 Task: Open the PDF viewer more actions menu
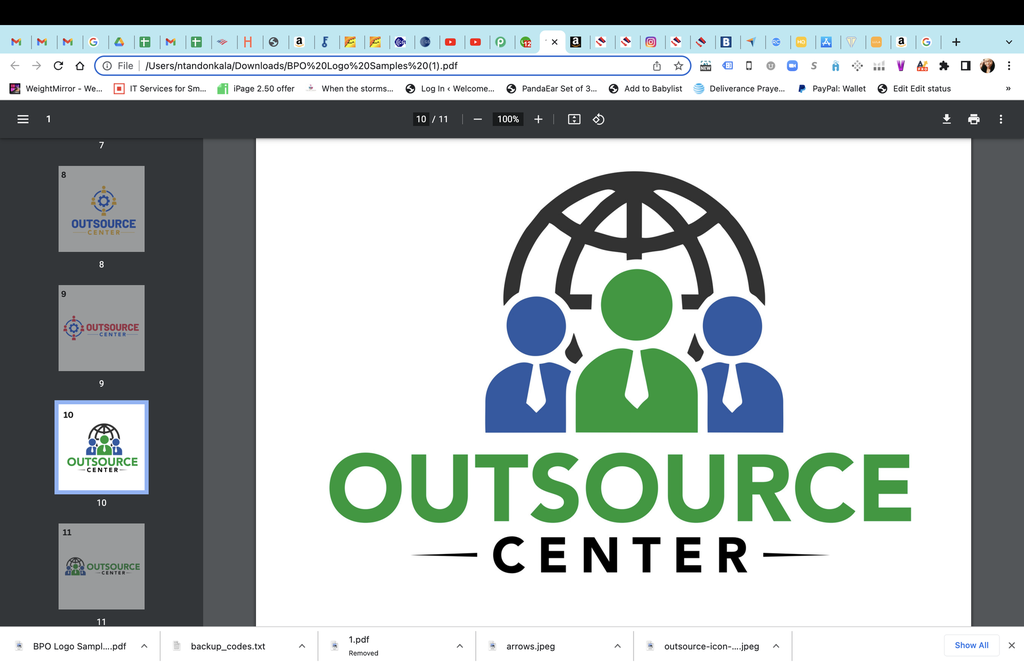[x=1001, y=119]
